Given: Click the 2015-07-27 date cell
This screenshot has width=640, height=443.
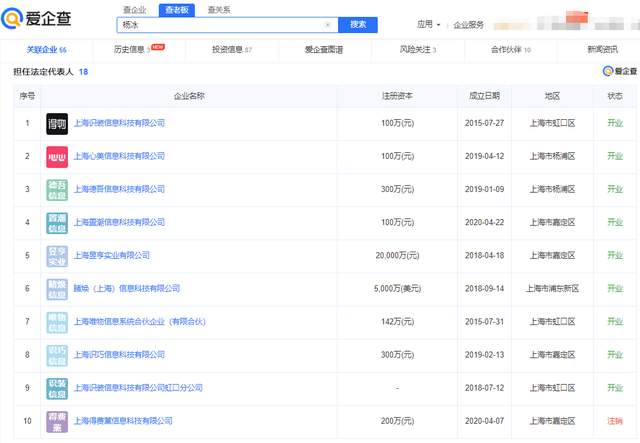Looking at the screenshot, I should 484,123.
